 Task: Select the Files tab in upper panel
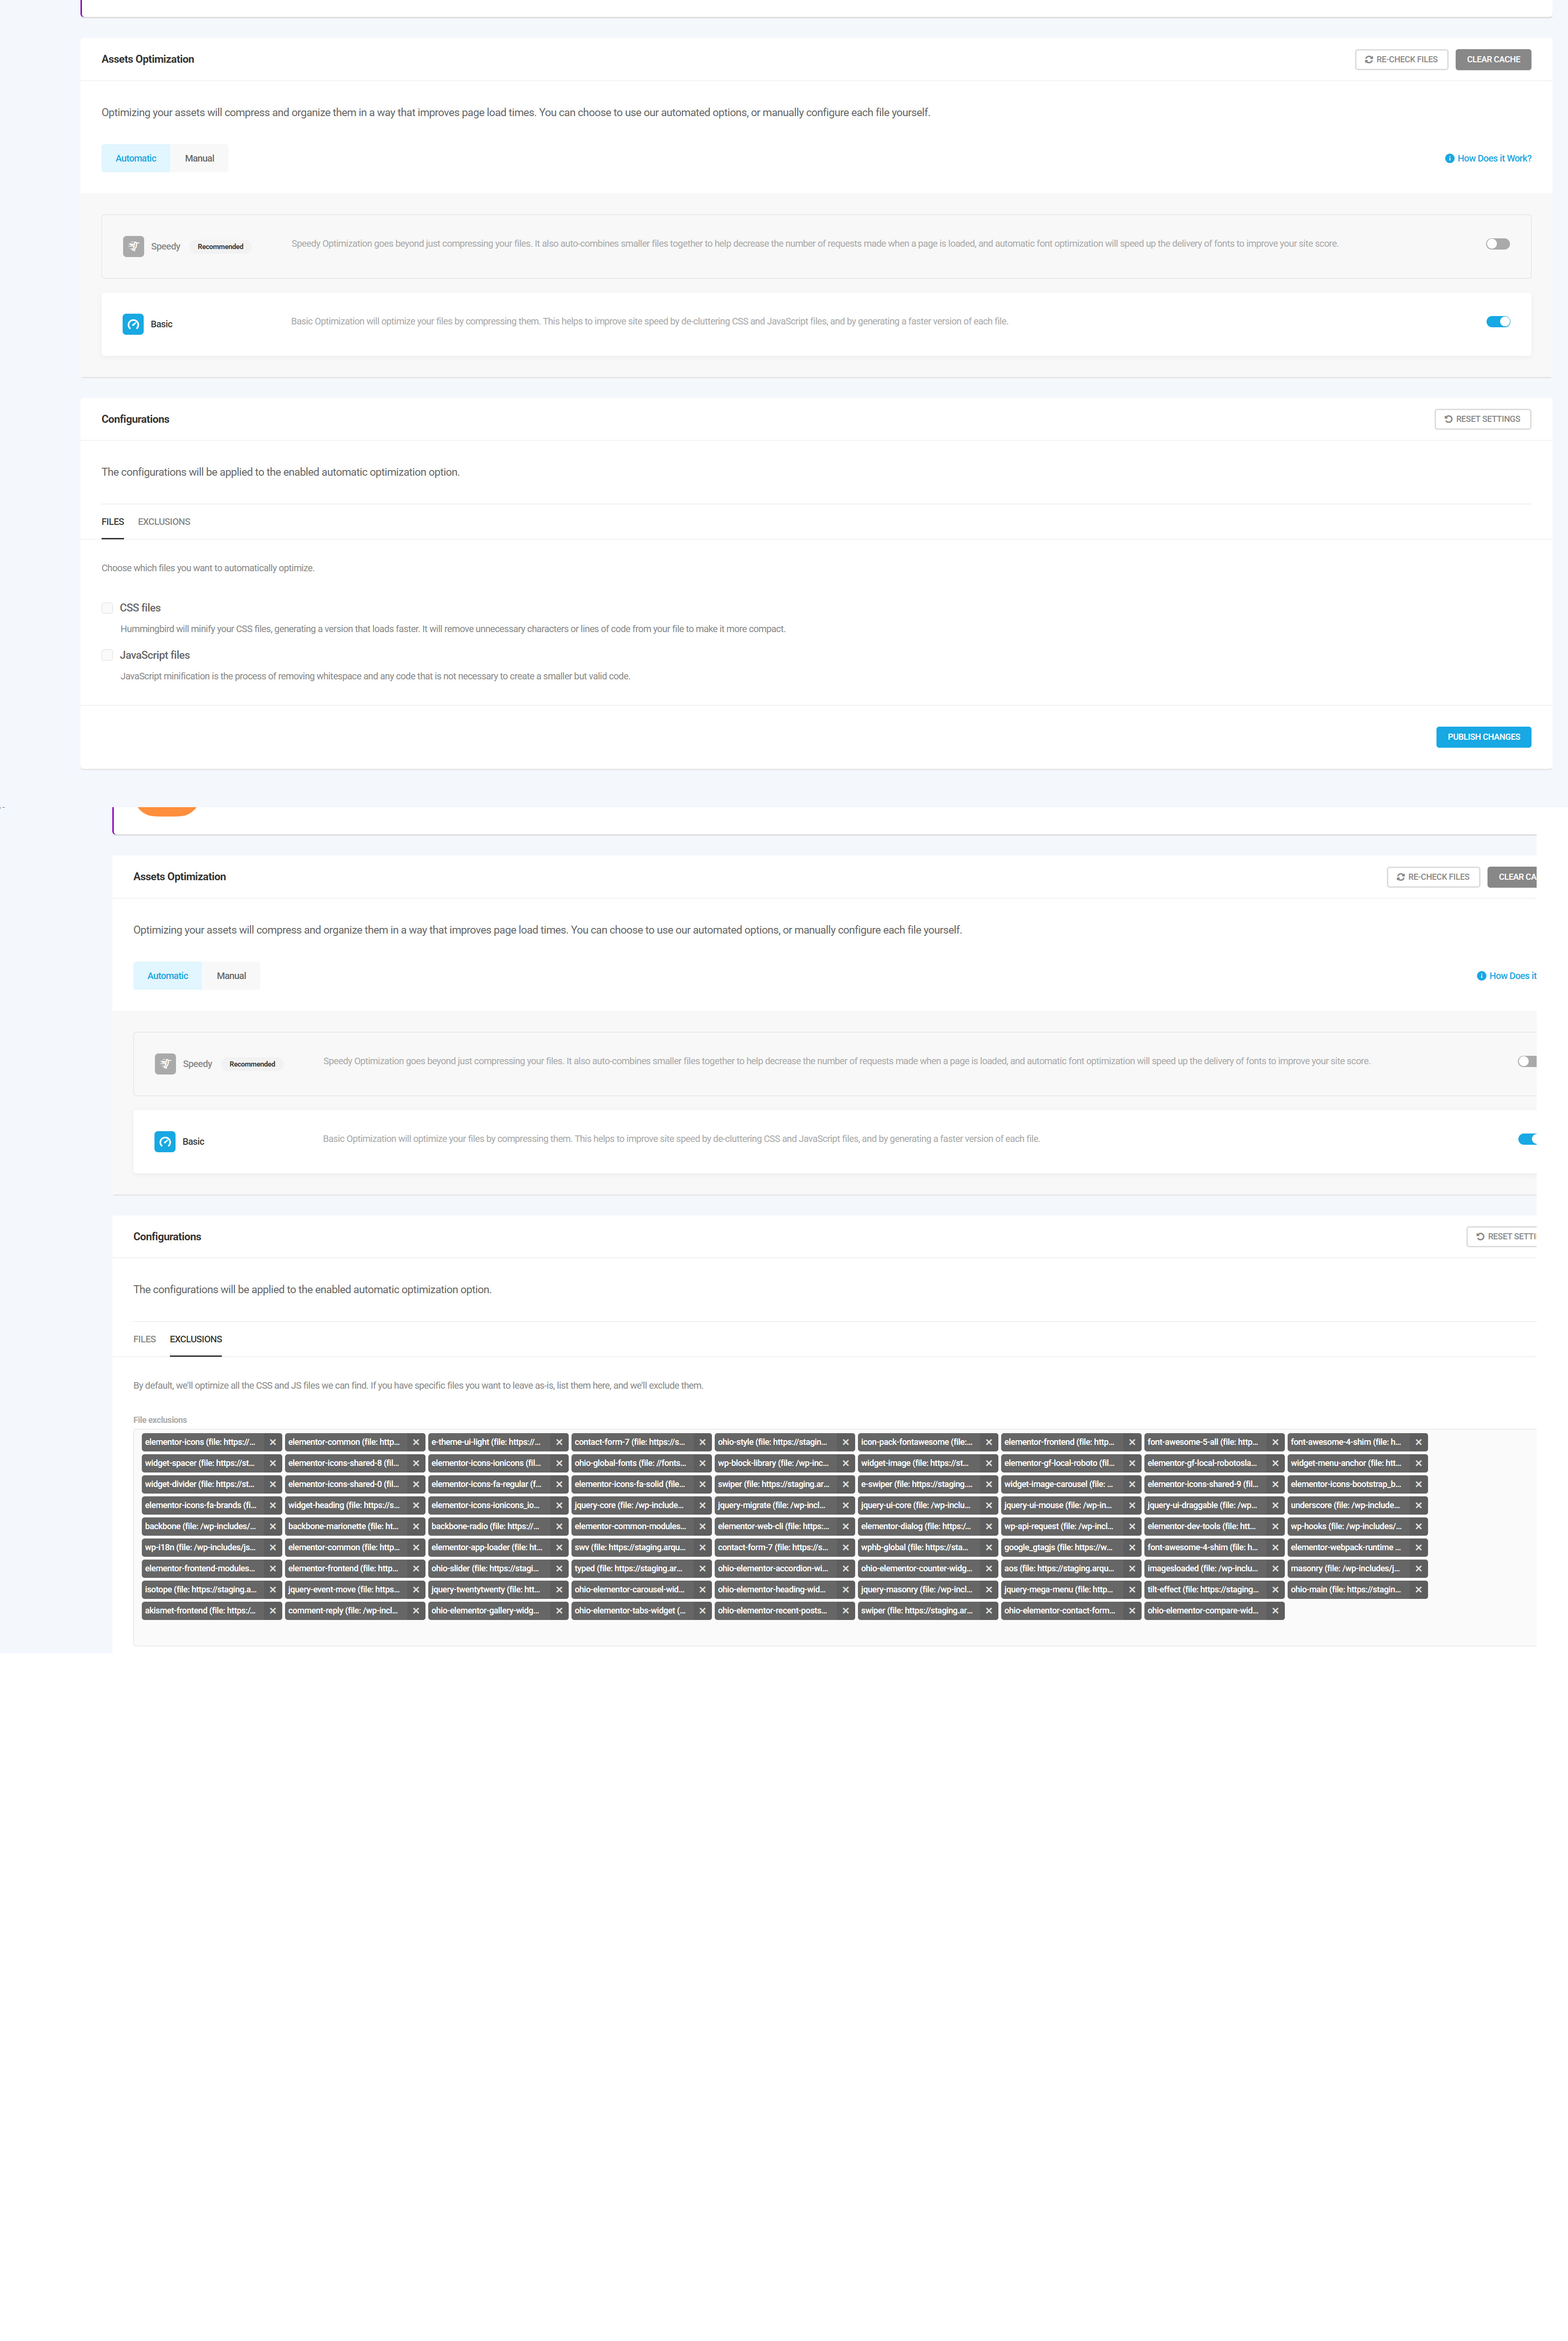[x=113, y=522]
